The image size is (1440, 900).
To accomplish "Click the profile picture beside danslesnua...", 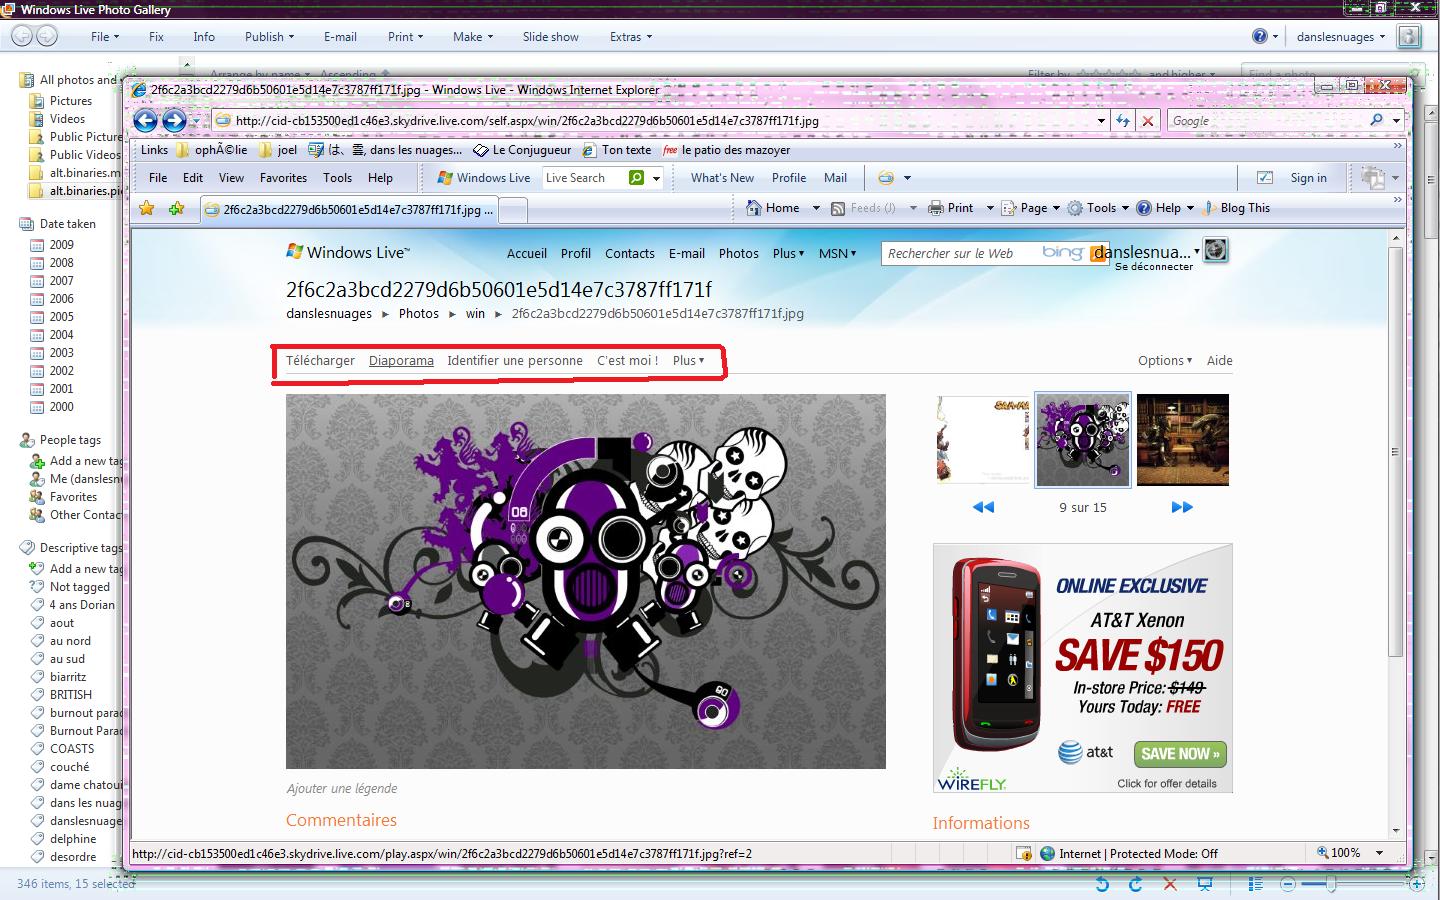I will (x=1215, y=250).
